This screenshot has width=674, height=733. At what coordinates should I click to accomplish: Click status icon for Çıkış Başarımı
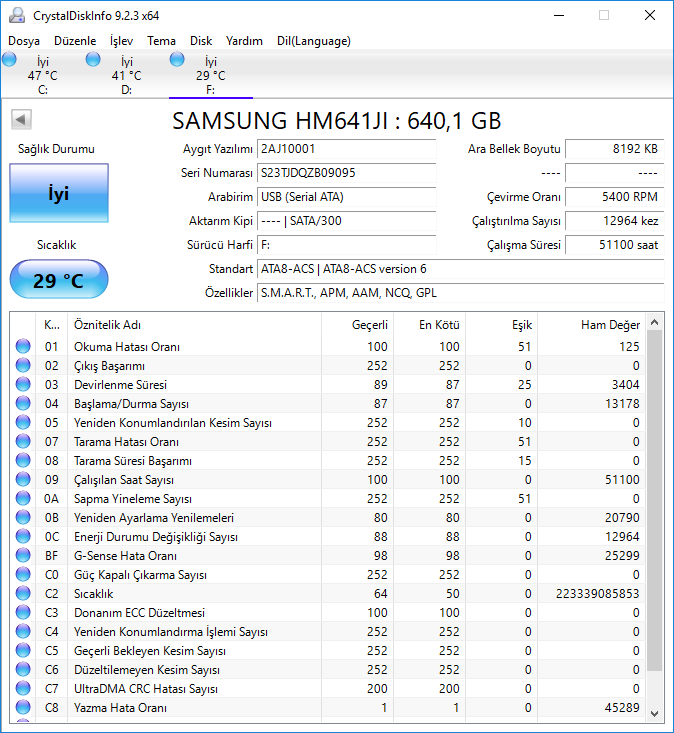coord(23,365)
